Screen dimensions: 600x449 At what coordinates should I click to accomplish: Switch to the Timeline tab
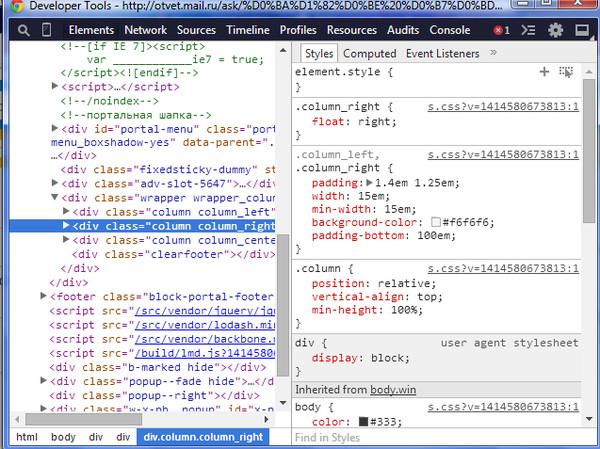tap(248, 30)
